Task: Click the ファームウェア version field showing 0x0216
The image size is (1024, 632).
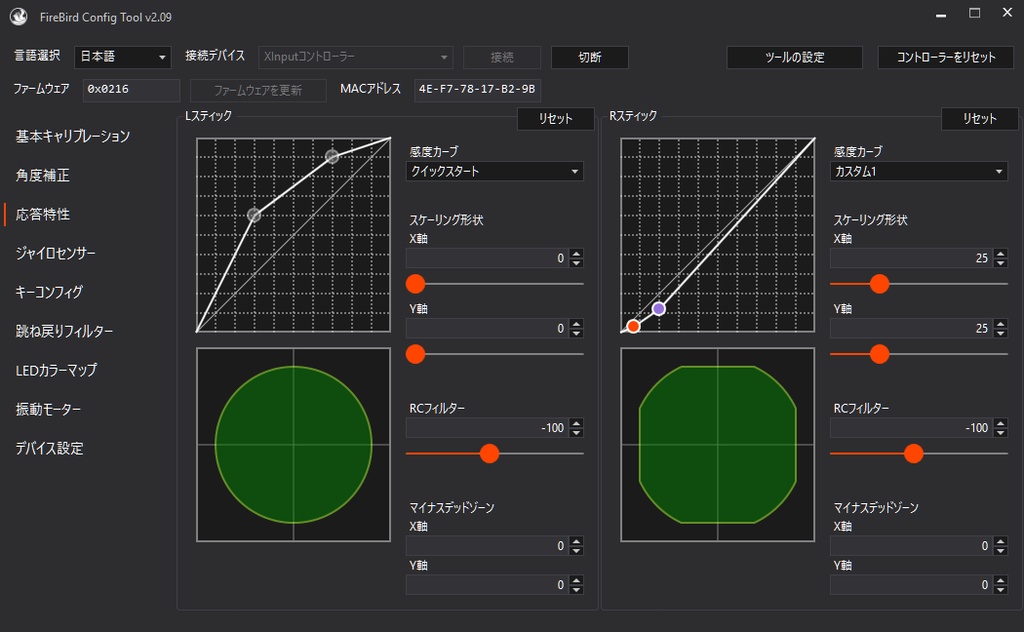Action: tap(130, 89)
